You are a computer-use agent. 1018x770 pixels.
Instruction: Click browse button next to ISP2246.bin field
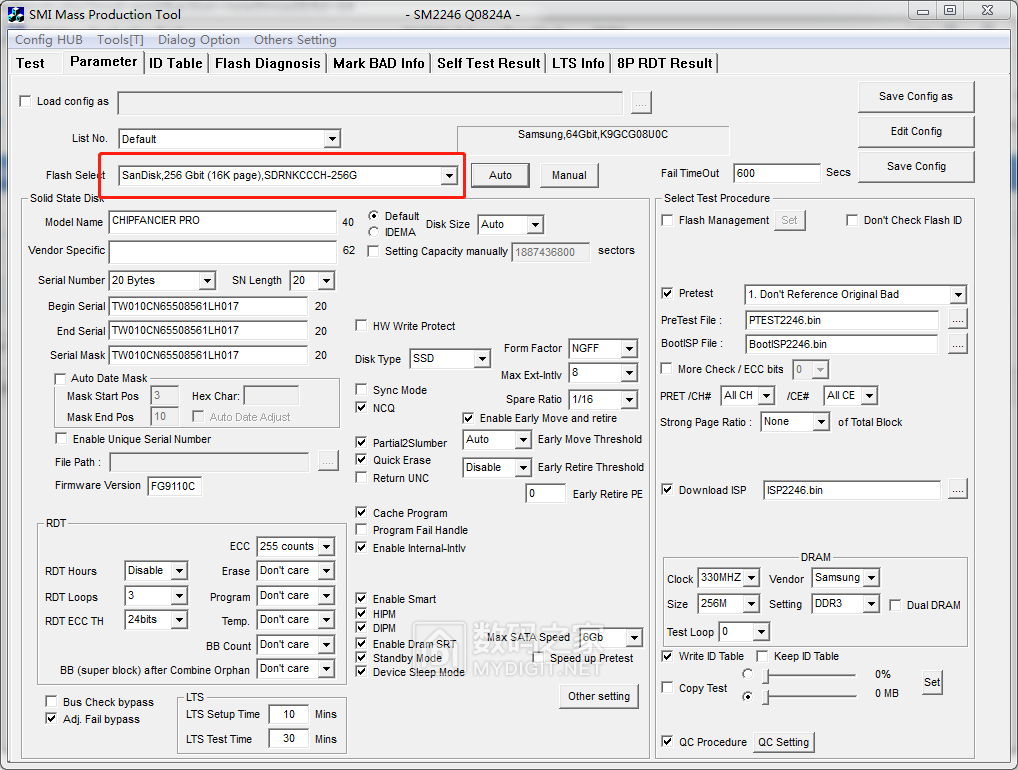(957, 490)
